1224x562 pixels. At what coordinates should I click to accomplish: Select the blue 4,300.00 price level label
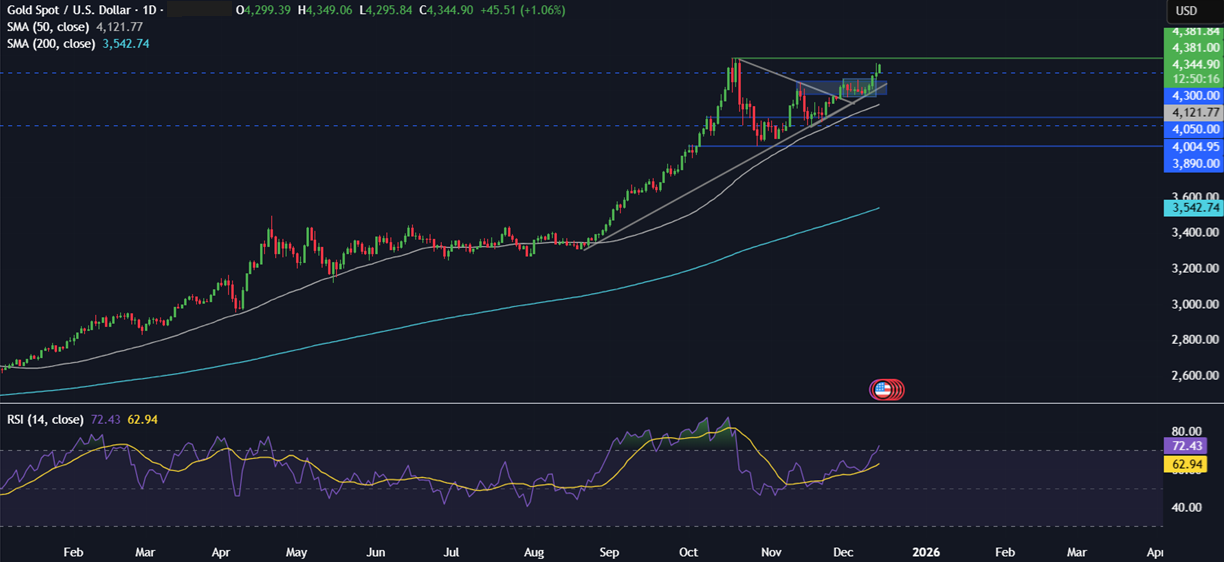tap(1193, 95)
